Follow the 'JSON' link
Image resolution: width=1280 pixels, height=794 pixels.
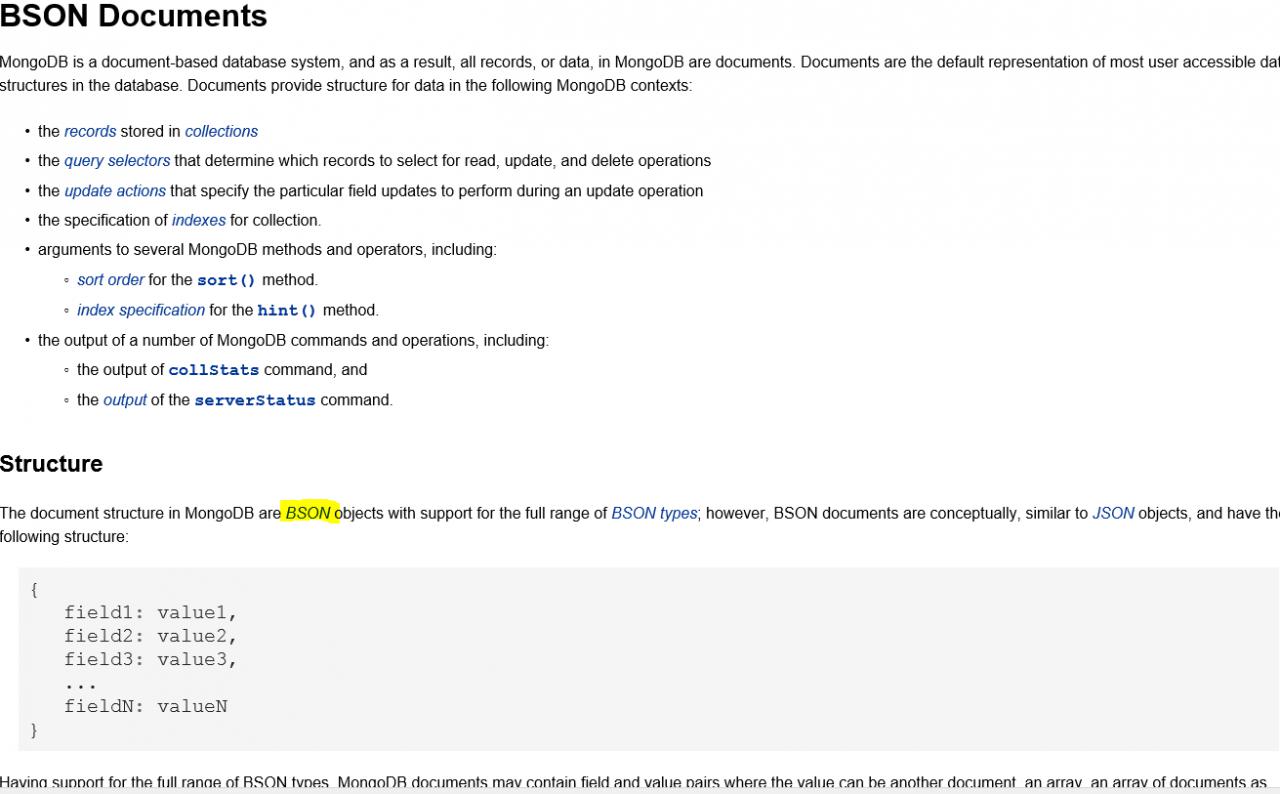pos(1113,513)
